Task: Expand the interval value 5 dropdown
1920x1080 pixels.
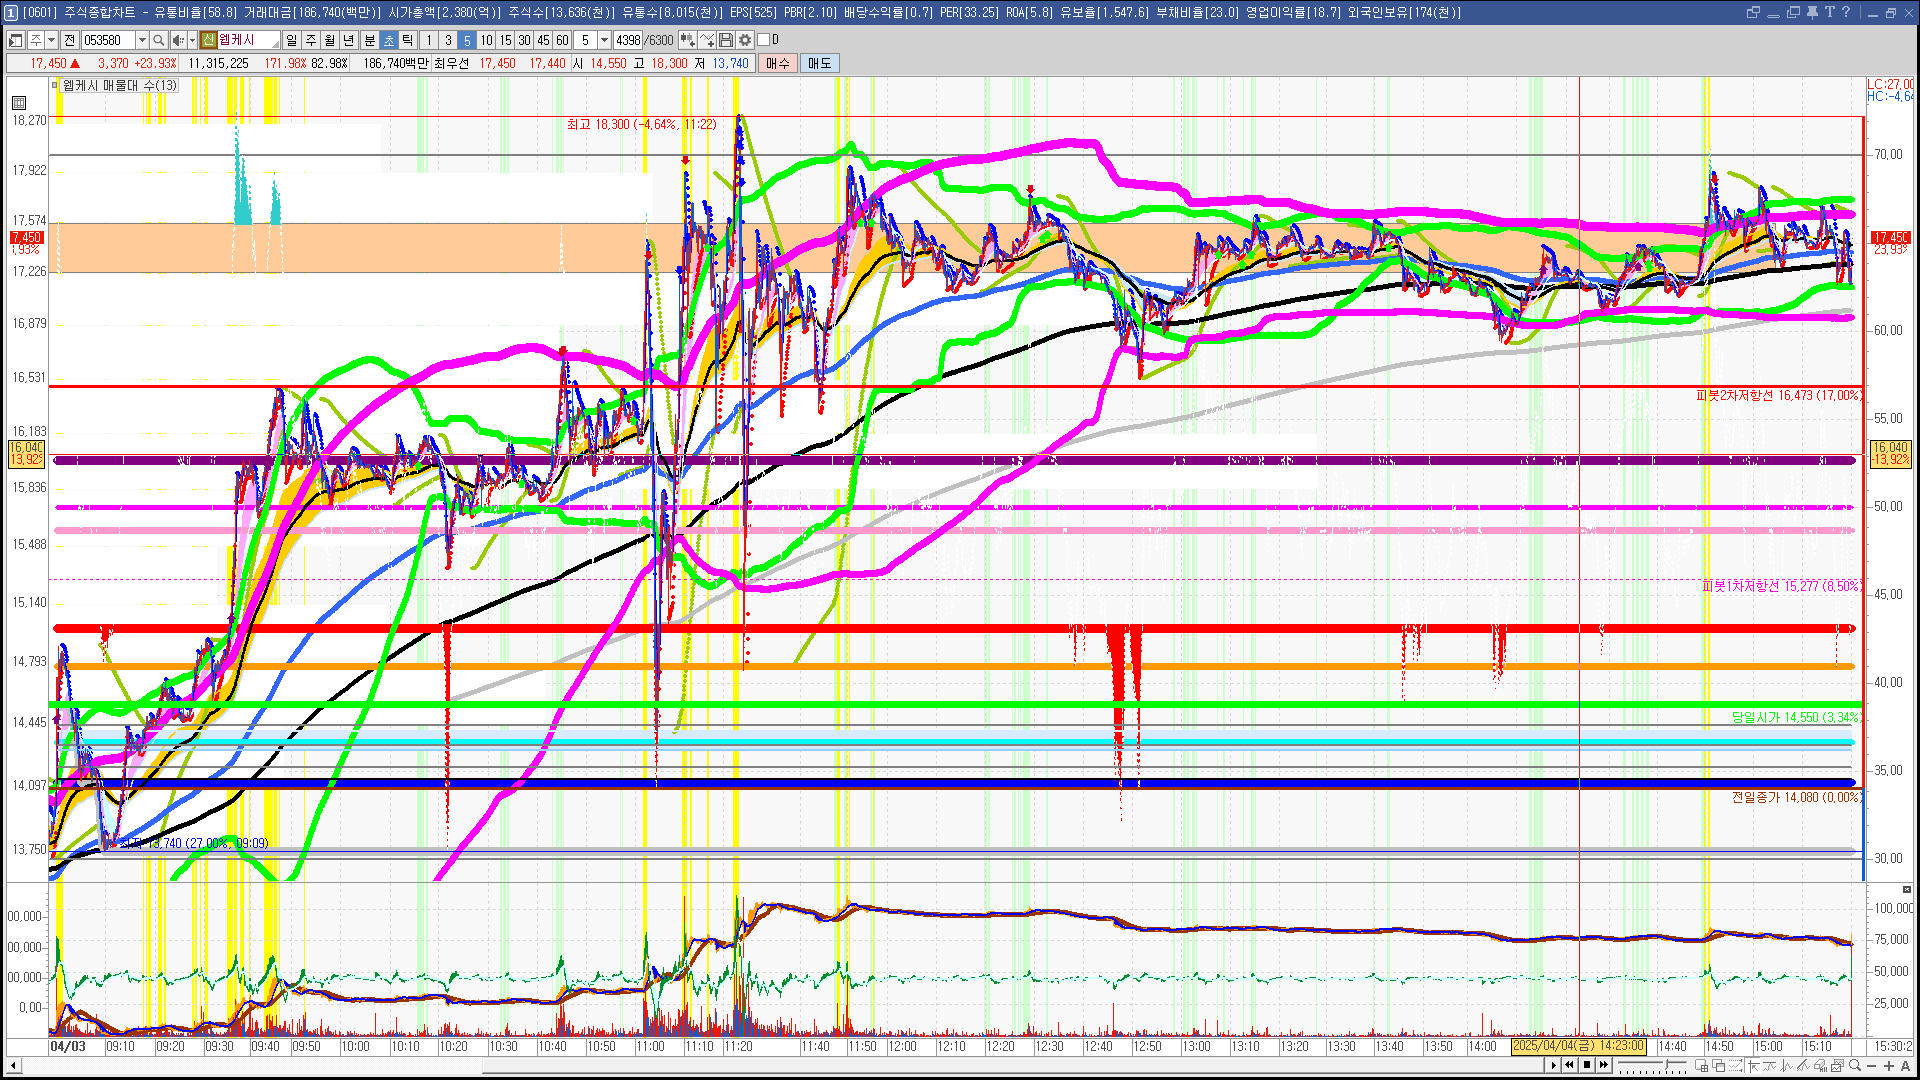Action: (604, 40)
